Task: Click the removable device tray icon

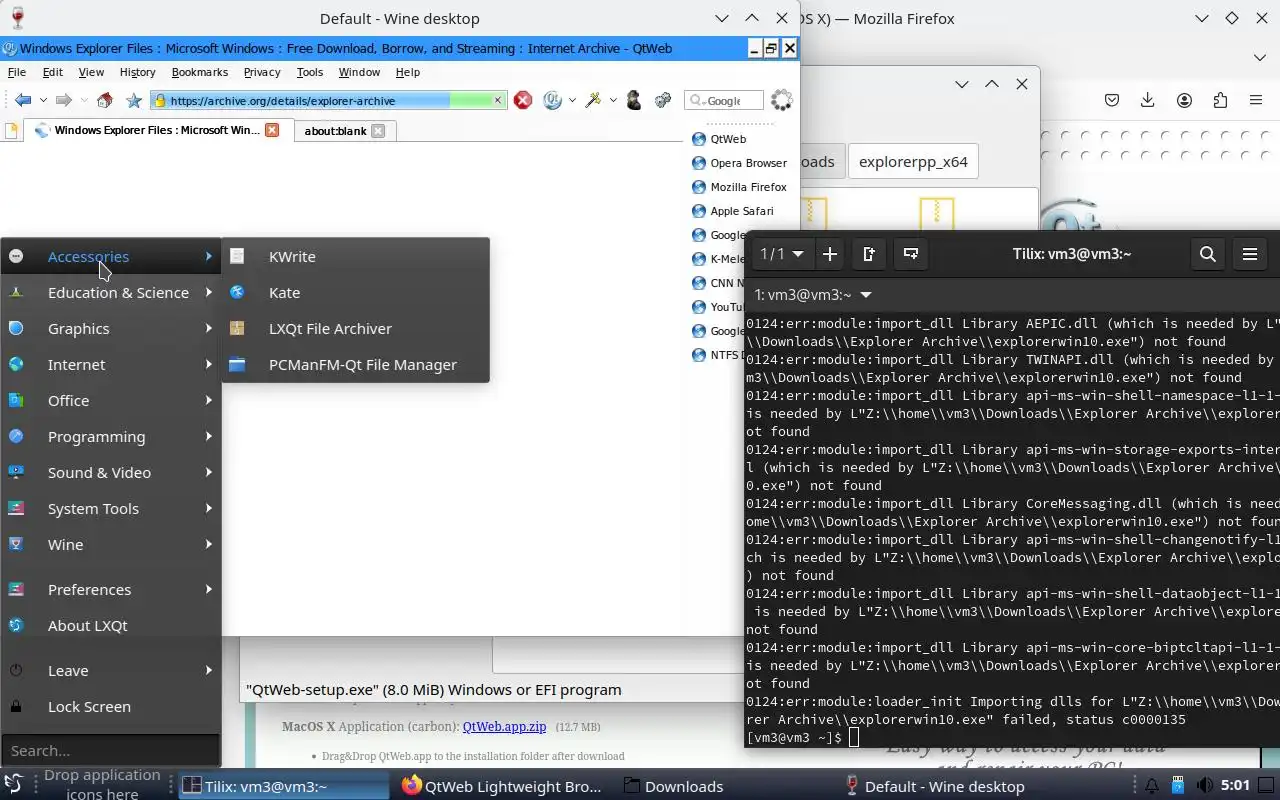Action: coord(1178,786)
